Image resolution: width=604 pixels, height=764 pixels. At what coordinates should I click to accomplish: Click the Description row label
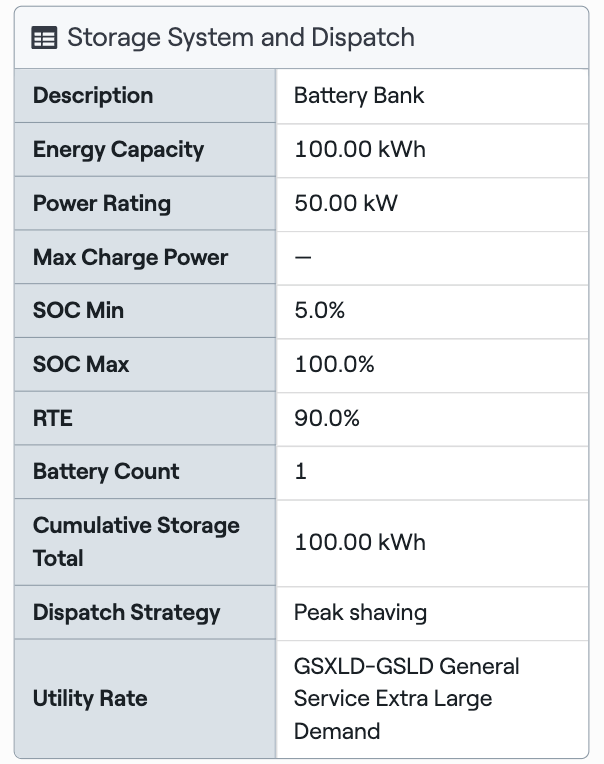[93, 96]
